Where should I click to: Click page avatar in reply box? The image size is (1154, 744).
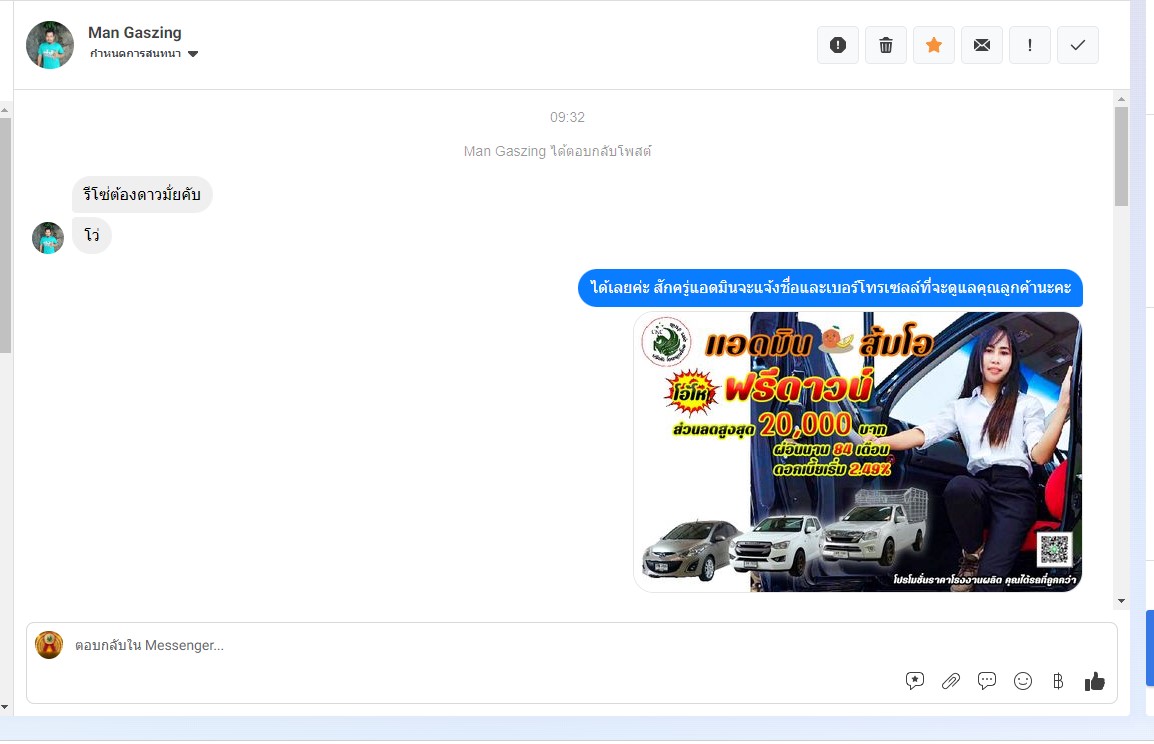[49, 645]
